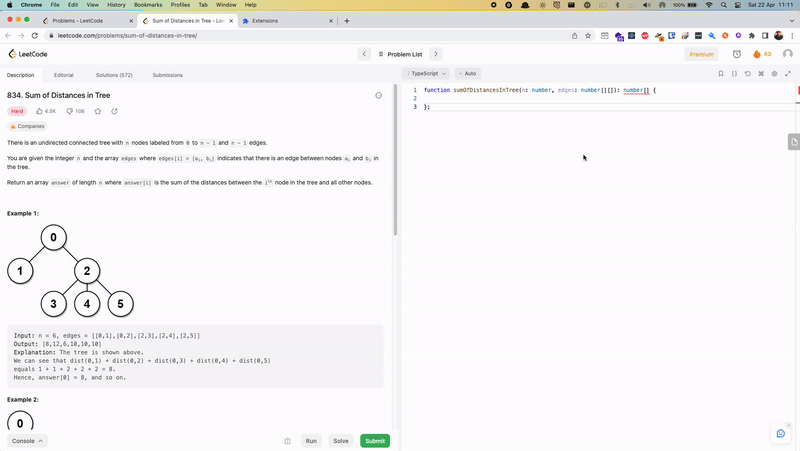This screenshot has height=451, width=800.
Task: Open Bookmarks menu in menu bar
Action: (x=148, y=5)
